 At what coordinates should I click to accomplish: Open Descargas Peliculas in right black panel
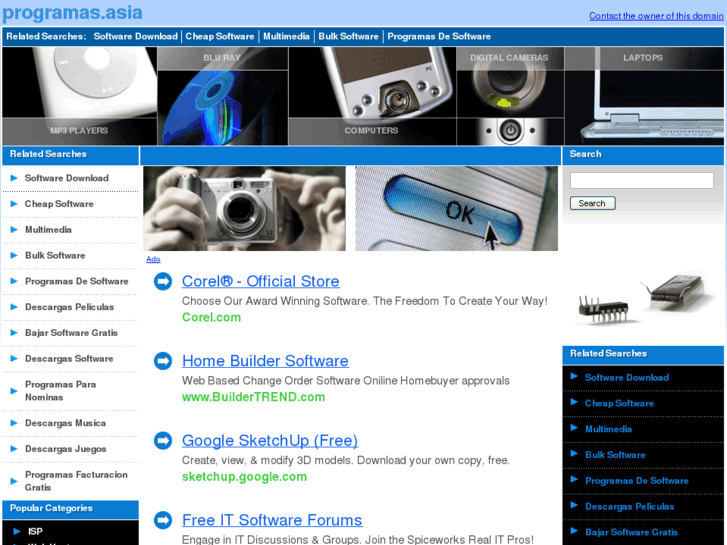point(630,507)
